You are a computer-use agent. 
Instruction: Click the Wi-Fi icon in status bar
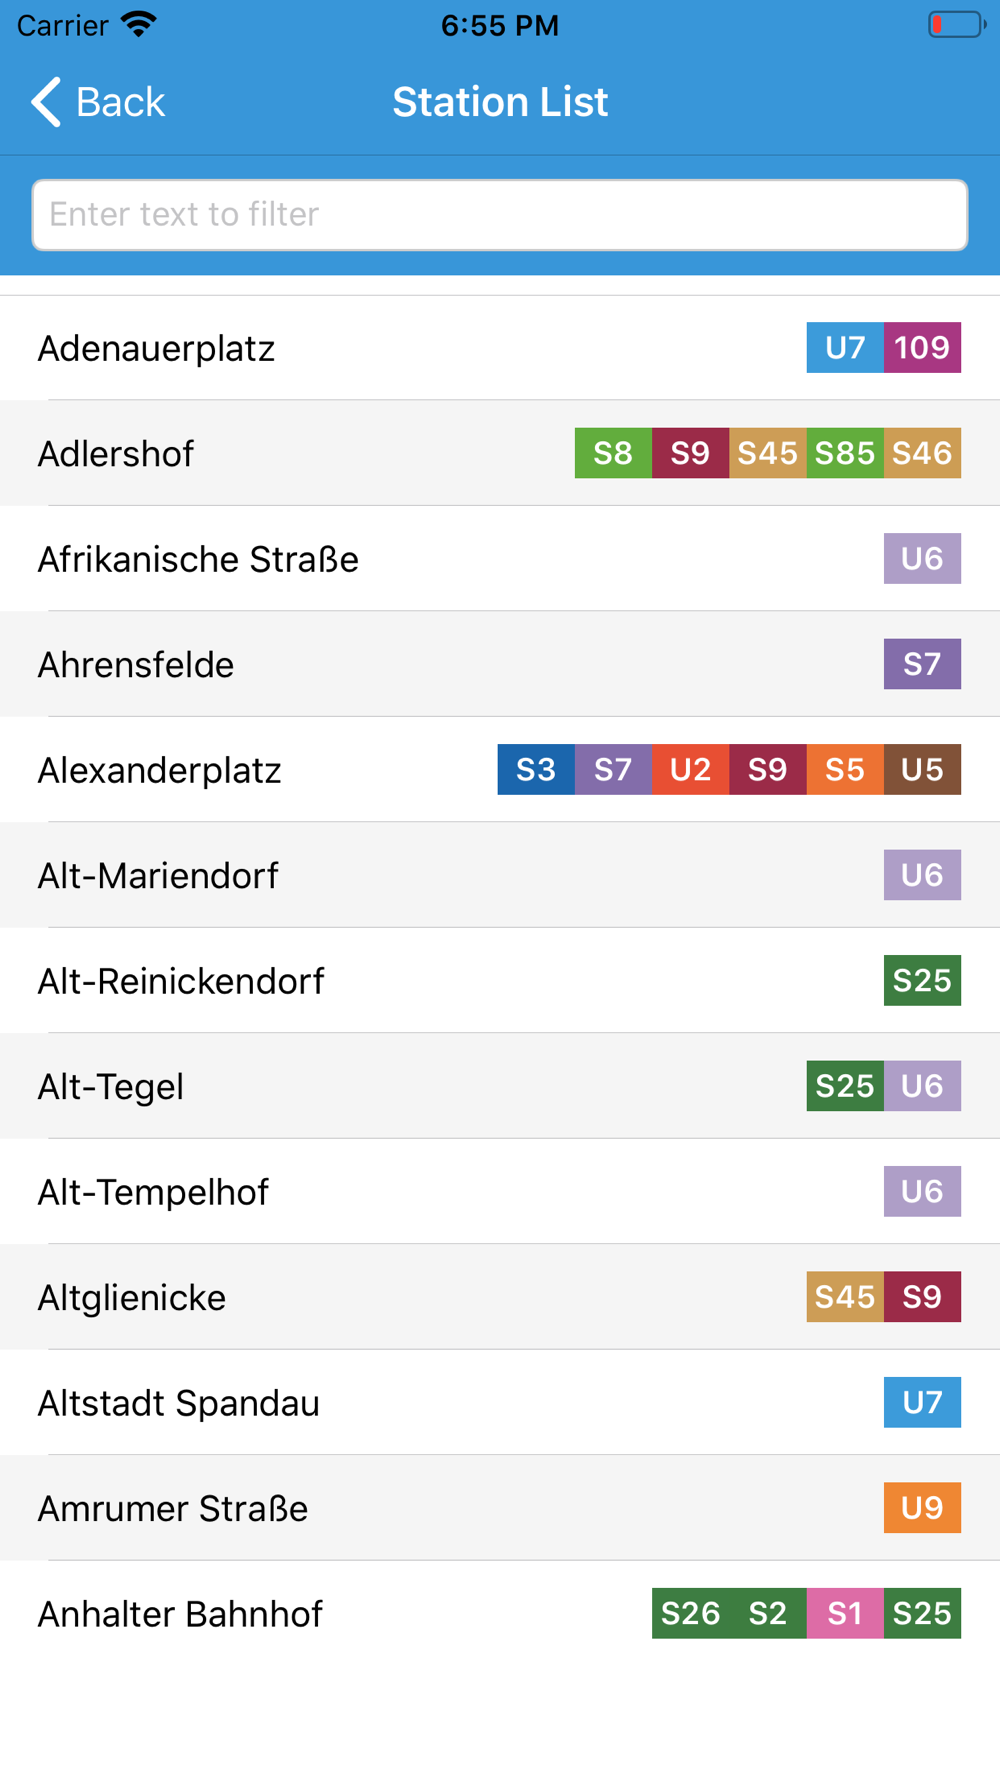(x=139, y=24)
